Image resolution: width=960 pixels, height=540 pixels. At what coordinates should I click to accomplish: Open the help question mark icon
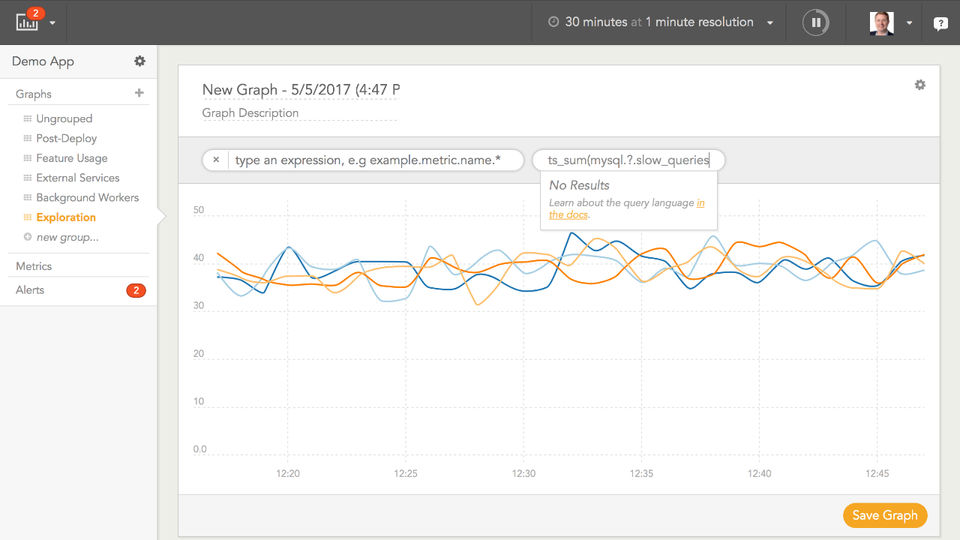click(940, 23)
